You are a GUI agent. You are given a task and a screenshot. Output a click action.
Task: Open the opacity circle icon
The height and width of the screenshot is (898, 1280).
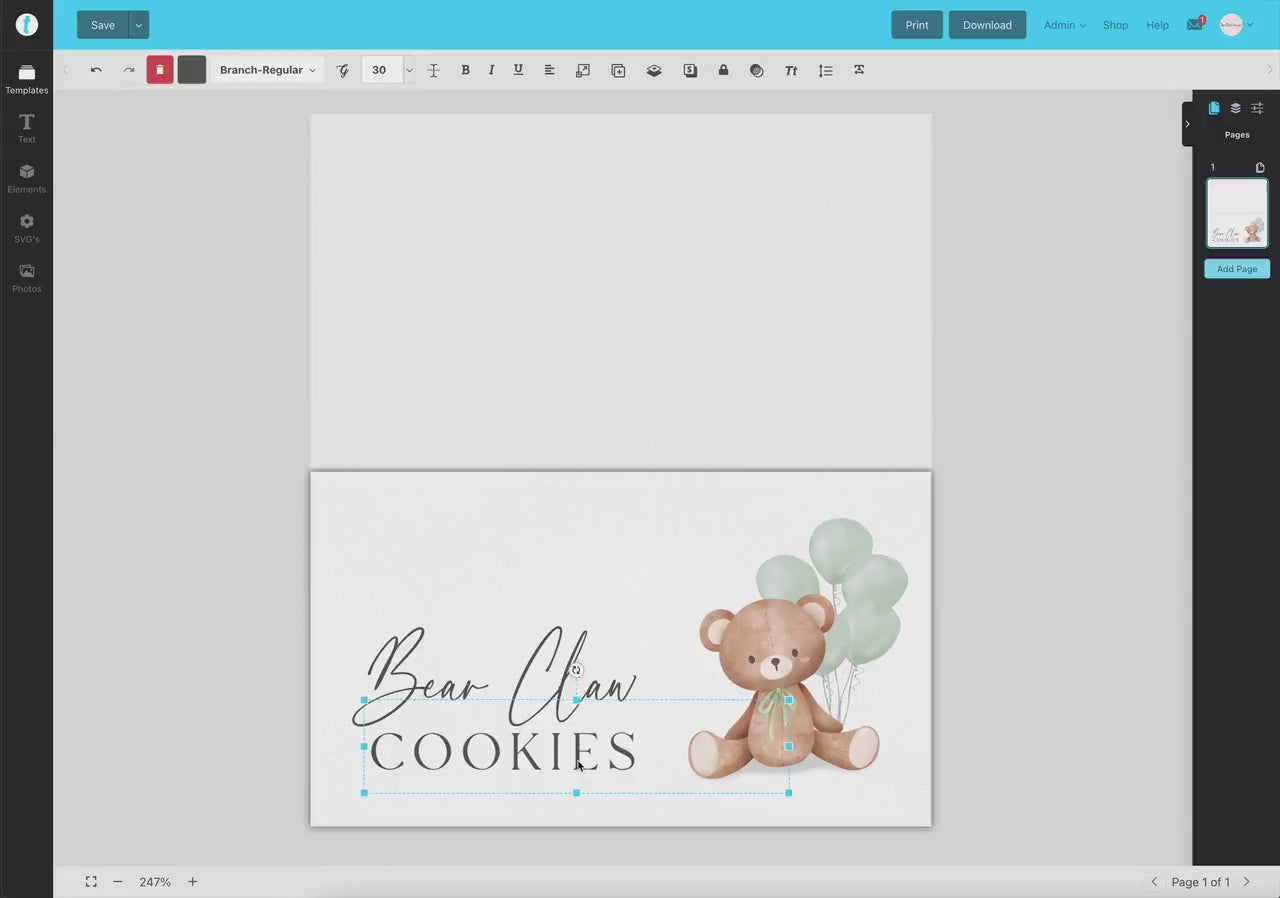pyautogui.click(x=757, y=70)
